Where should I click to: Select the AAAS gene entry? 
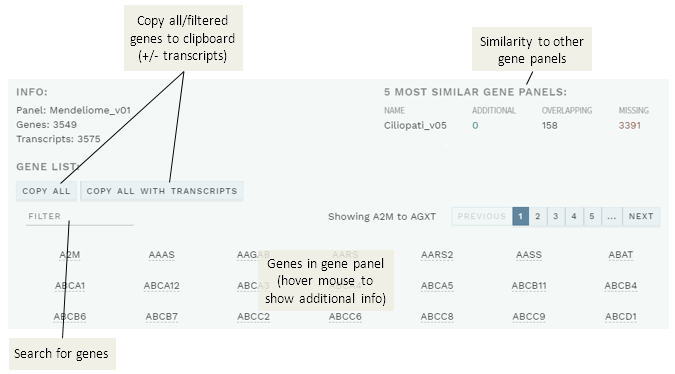[x=161, y=255]
